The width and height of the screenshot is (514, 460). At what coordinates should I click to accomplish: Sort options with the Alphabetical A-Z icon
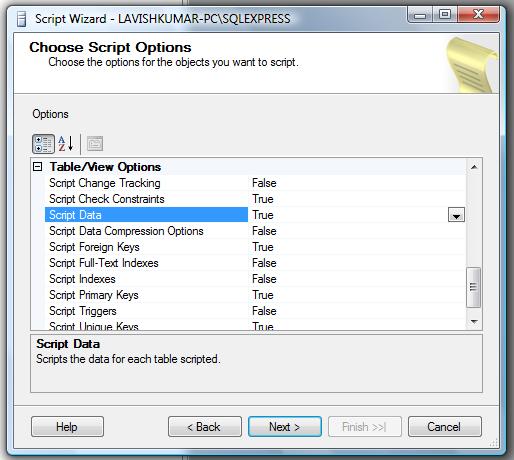coord(66,144)
